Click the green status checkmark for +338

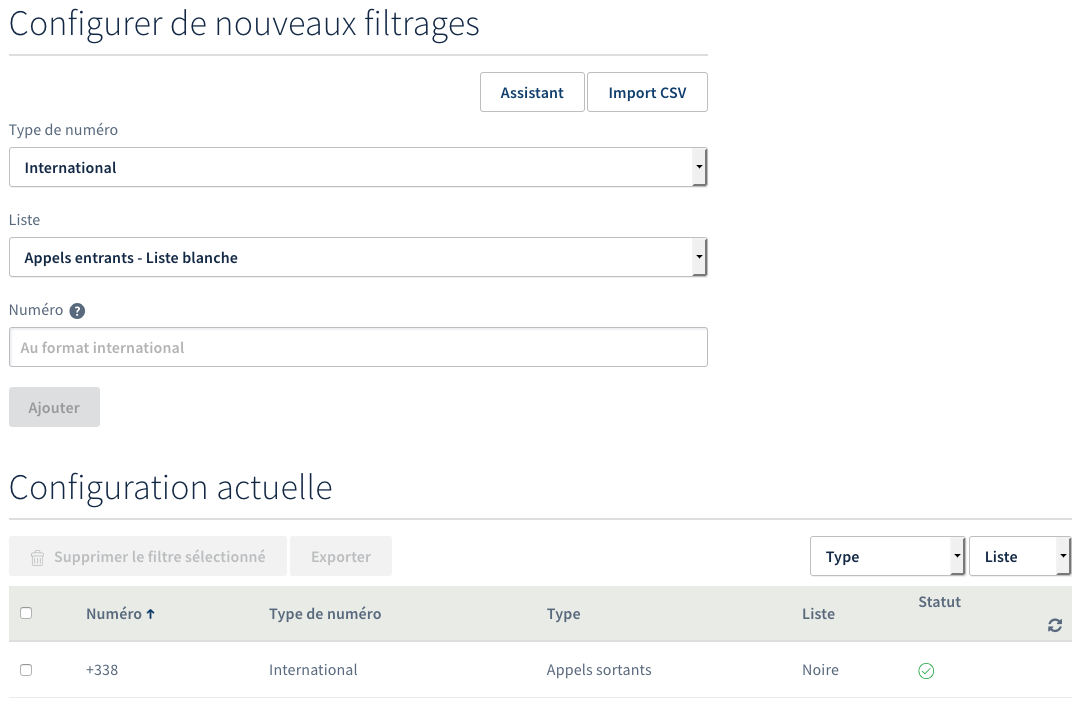click(x=926, y=671)
